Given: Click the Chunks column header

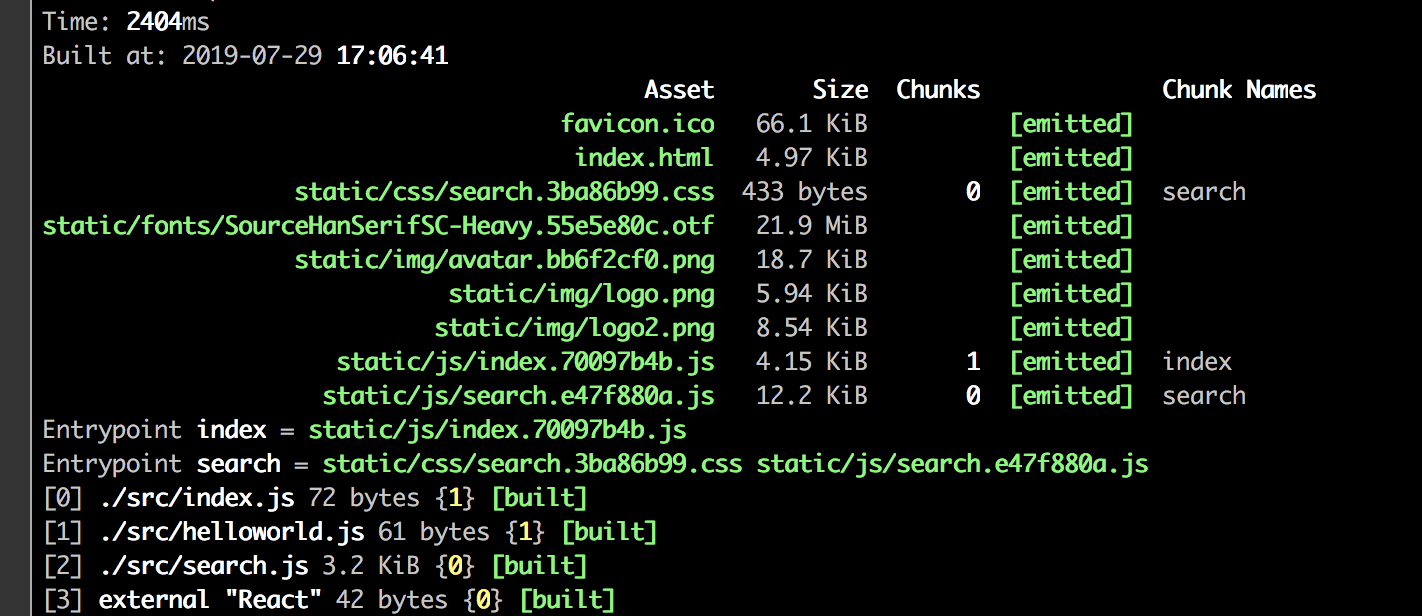Looking at the screenshot, I should coord(938,90).
